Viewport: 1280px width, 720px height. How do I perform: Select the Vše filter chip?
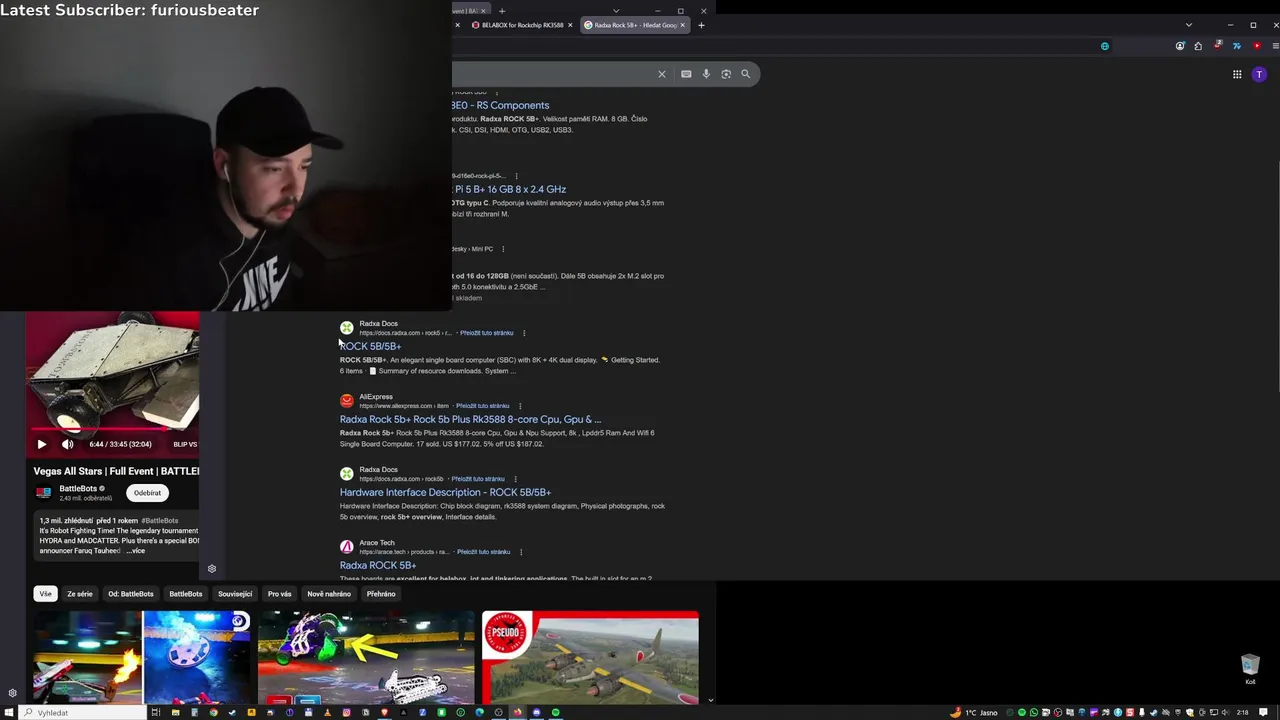[45, 594]
